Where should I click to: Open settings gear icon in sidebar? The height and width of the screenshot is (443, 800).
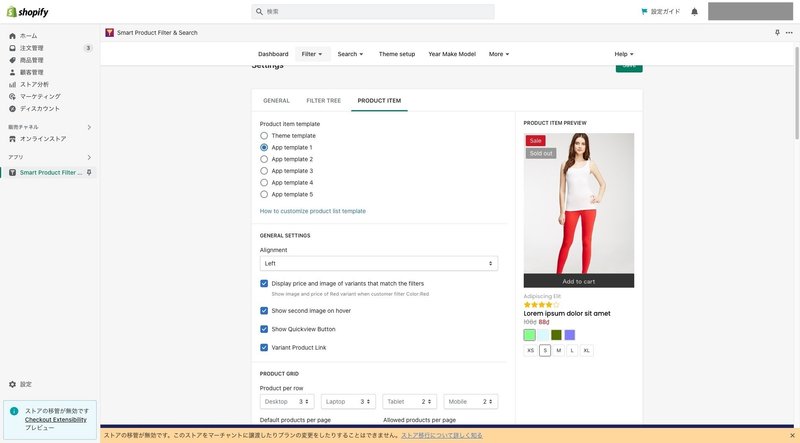click(x=13, y=384)
